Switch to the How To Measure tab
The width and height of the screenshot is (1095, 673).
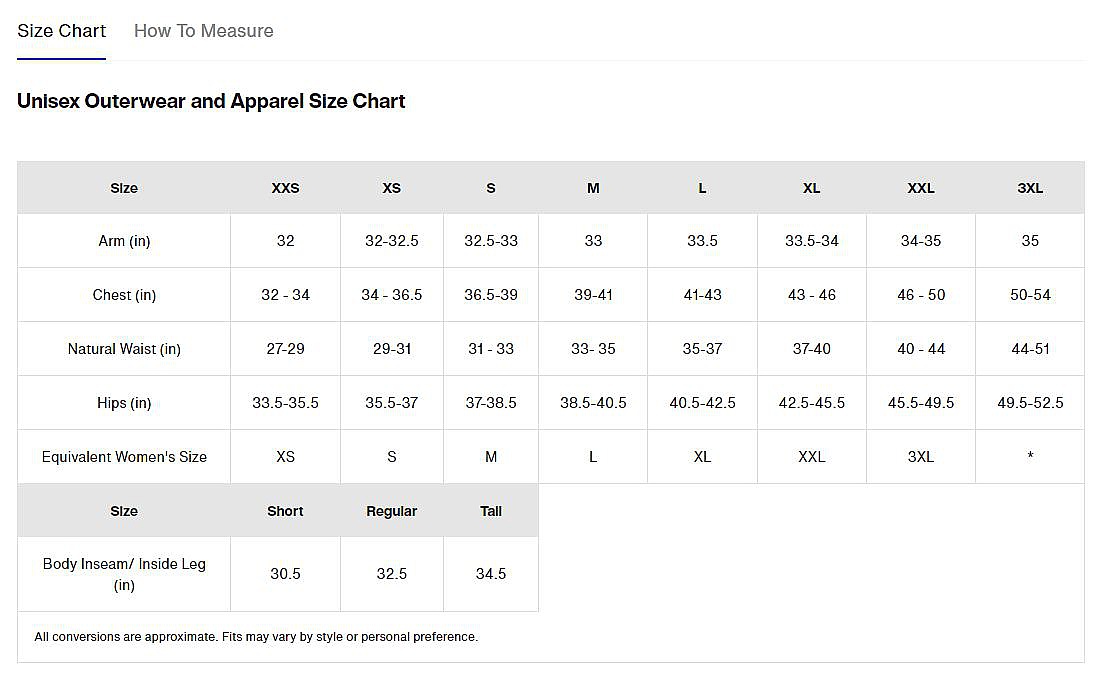[x=203, y=31]
